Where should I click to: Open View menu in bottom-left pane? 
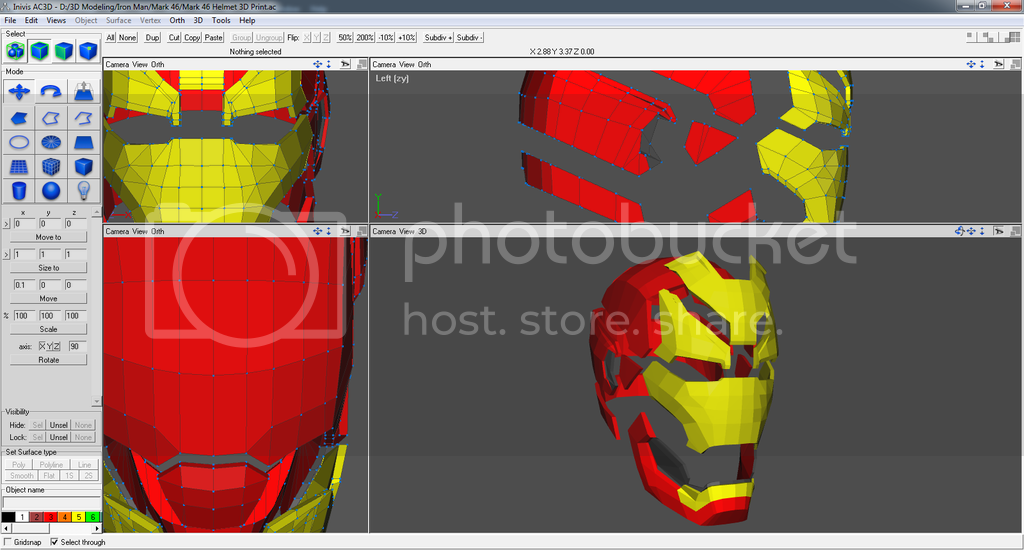(x=140, y=231)
